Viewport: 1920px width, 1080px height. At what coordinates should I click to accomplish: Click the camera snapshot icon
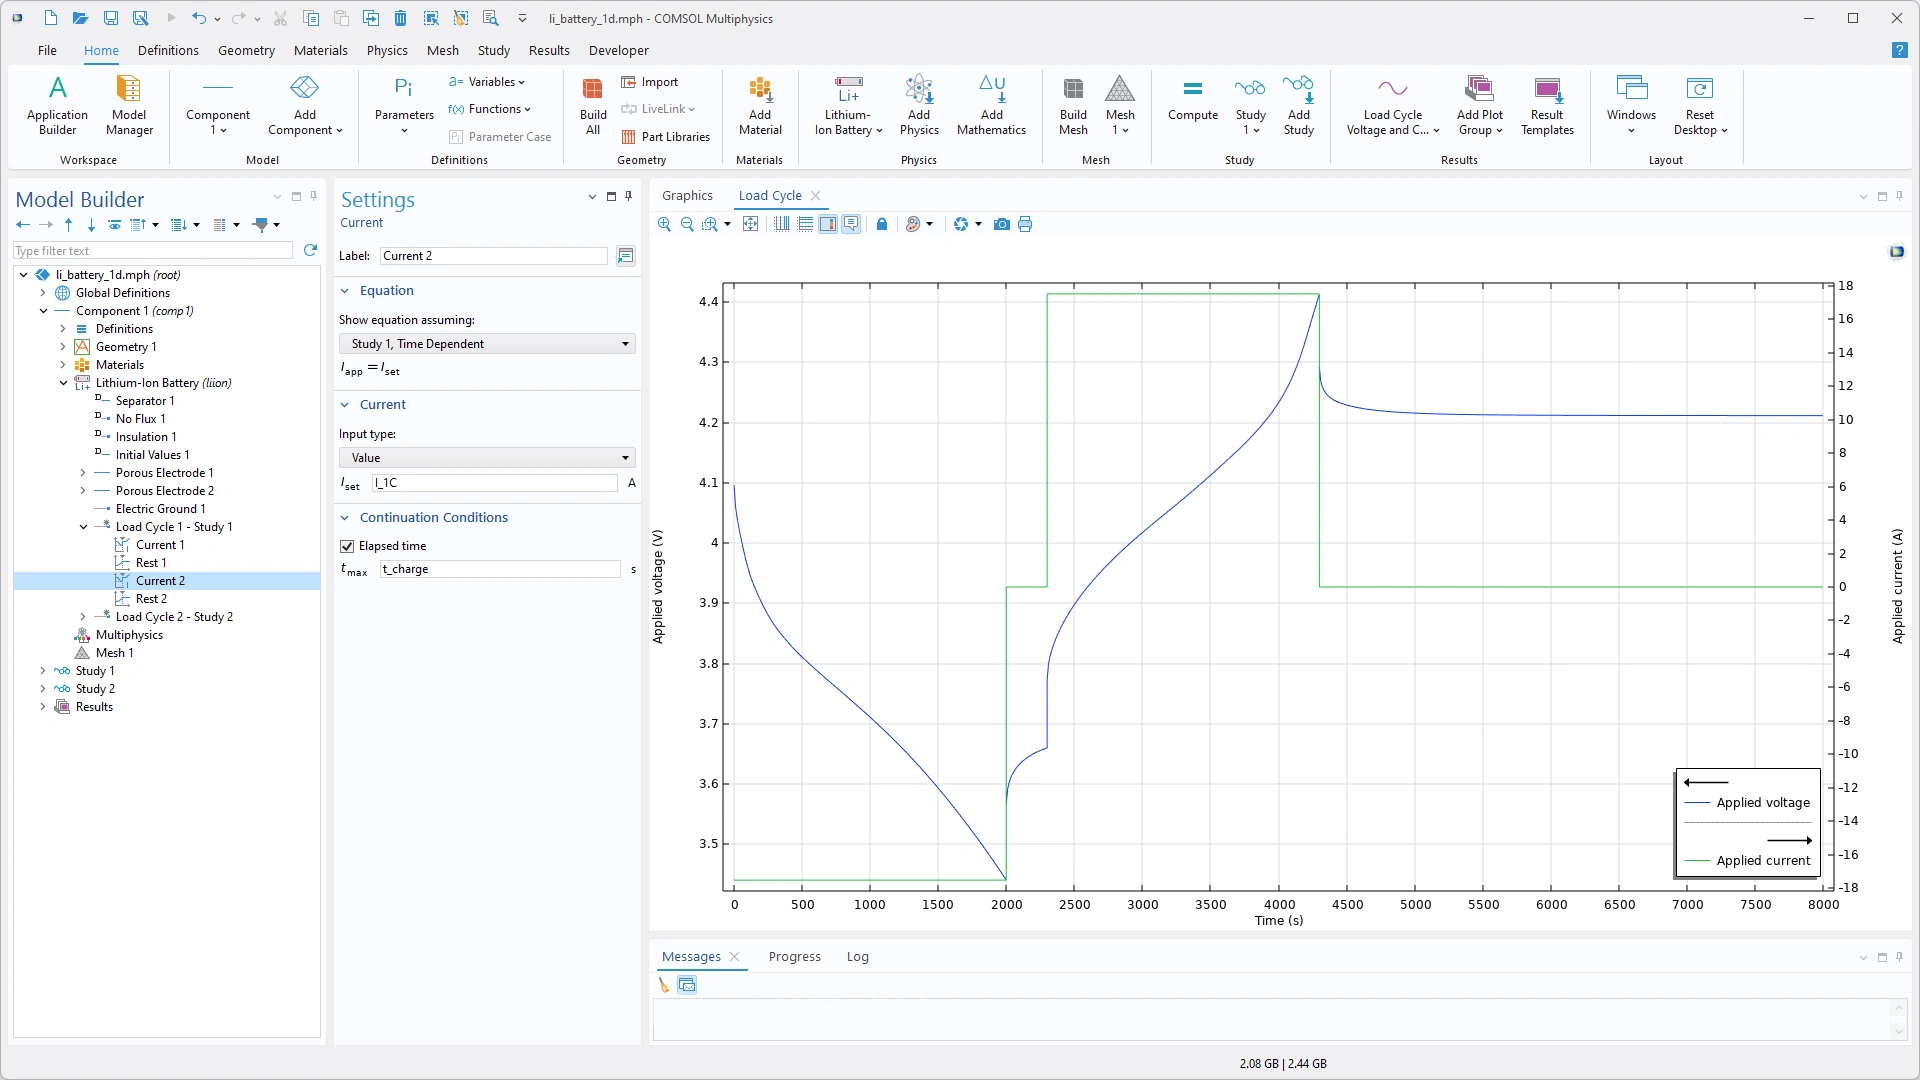tap(1001, 224)
